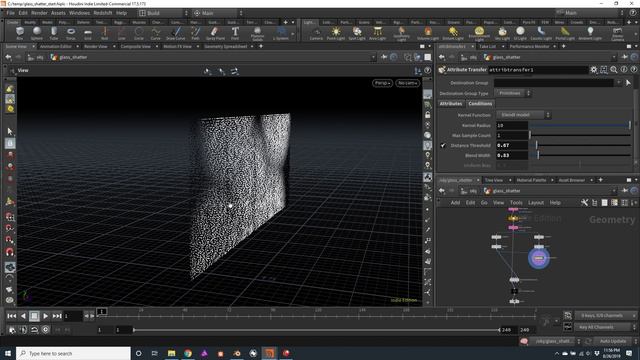
Task: Add a Point Light from shelf
Action: 336,33
